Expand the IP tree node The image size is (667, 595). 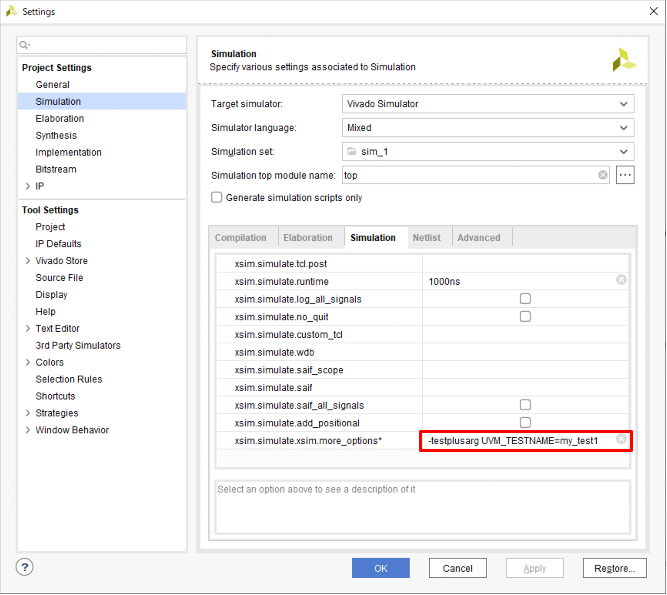click(28, 186)
